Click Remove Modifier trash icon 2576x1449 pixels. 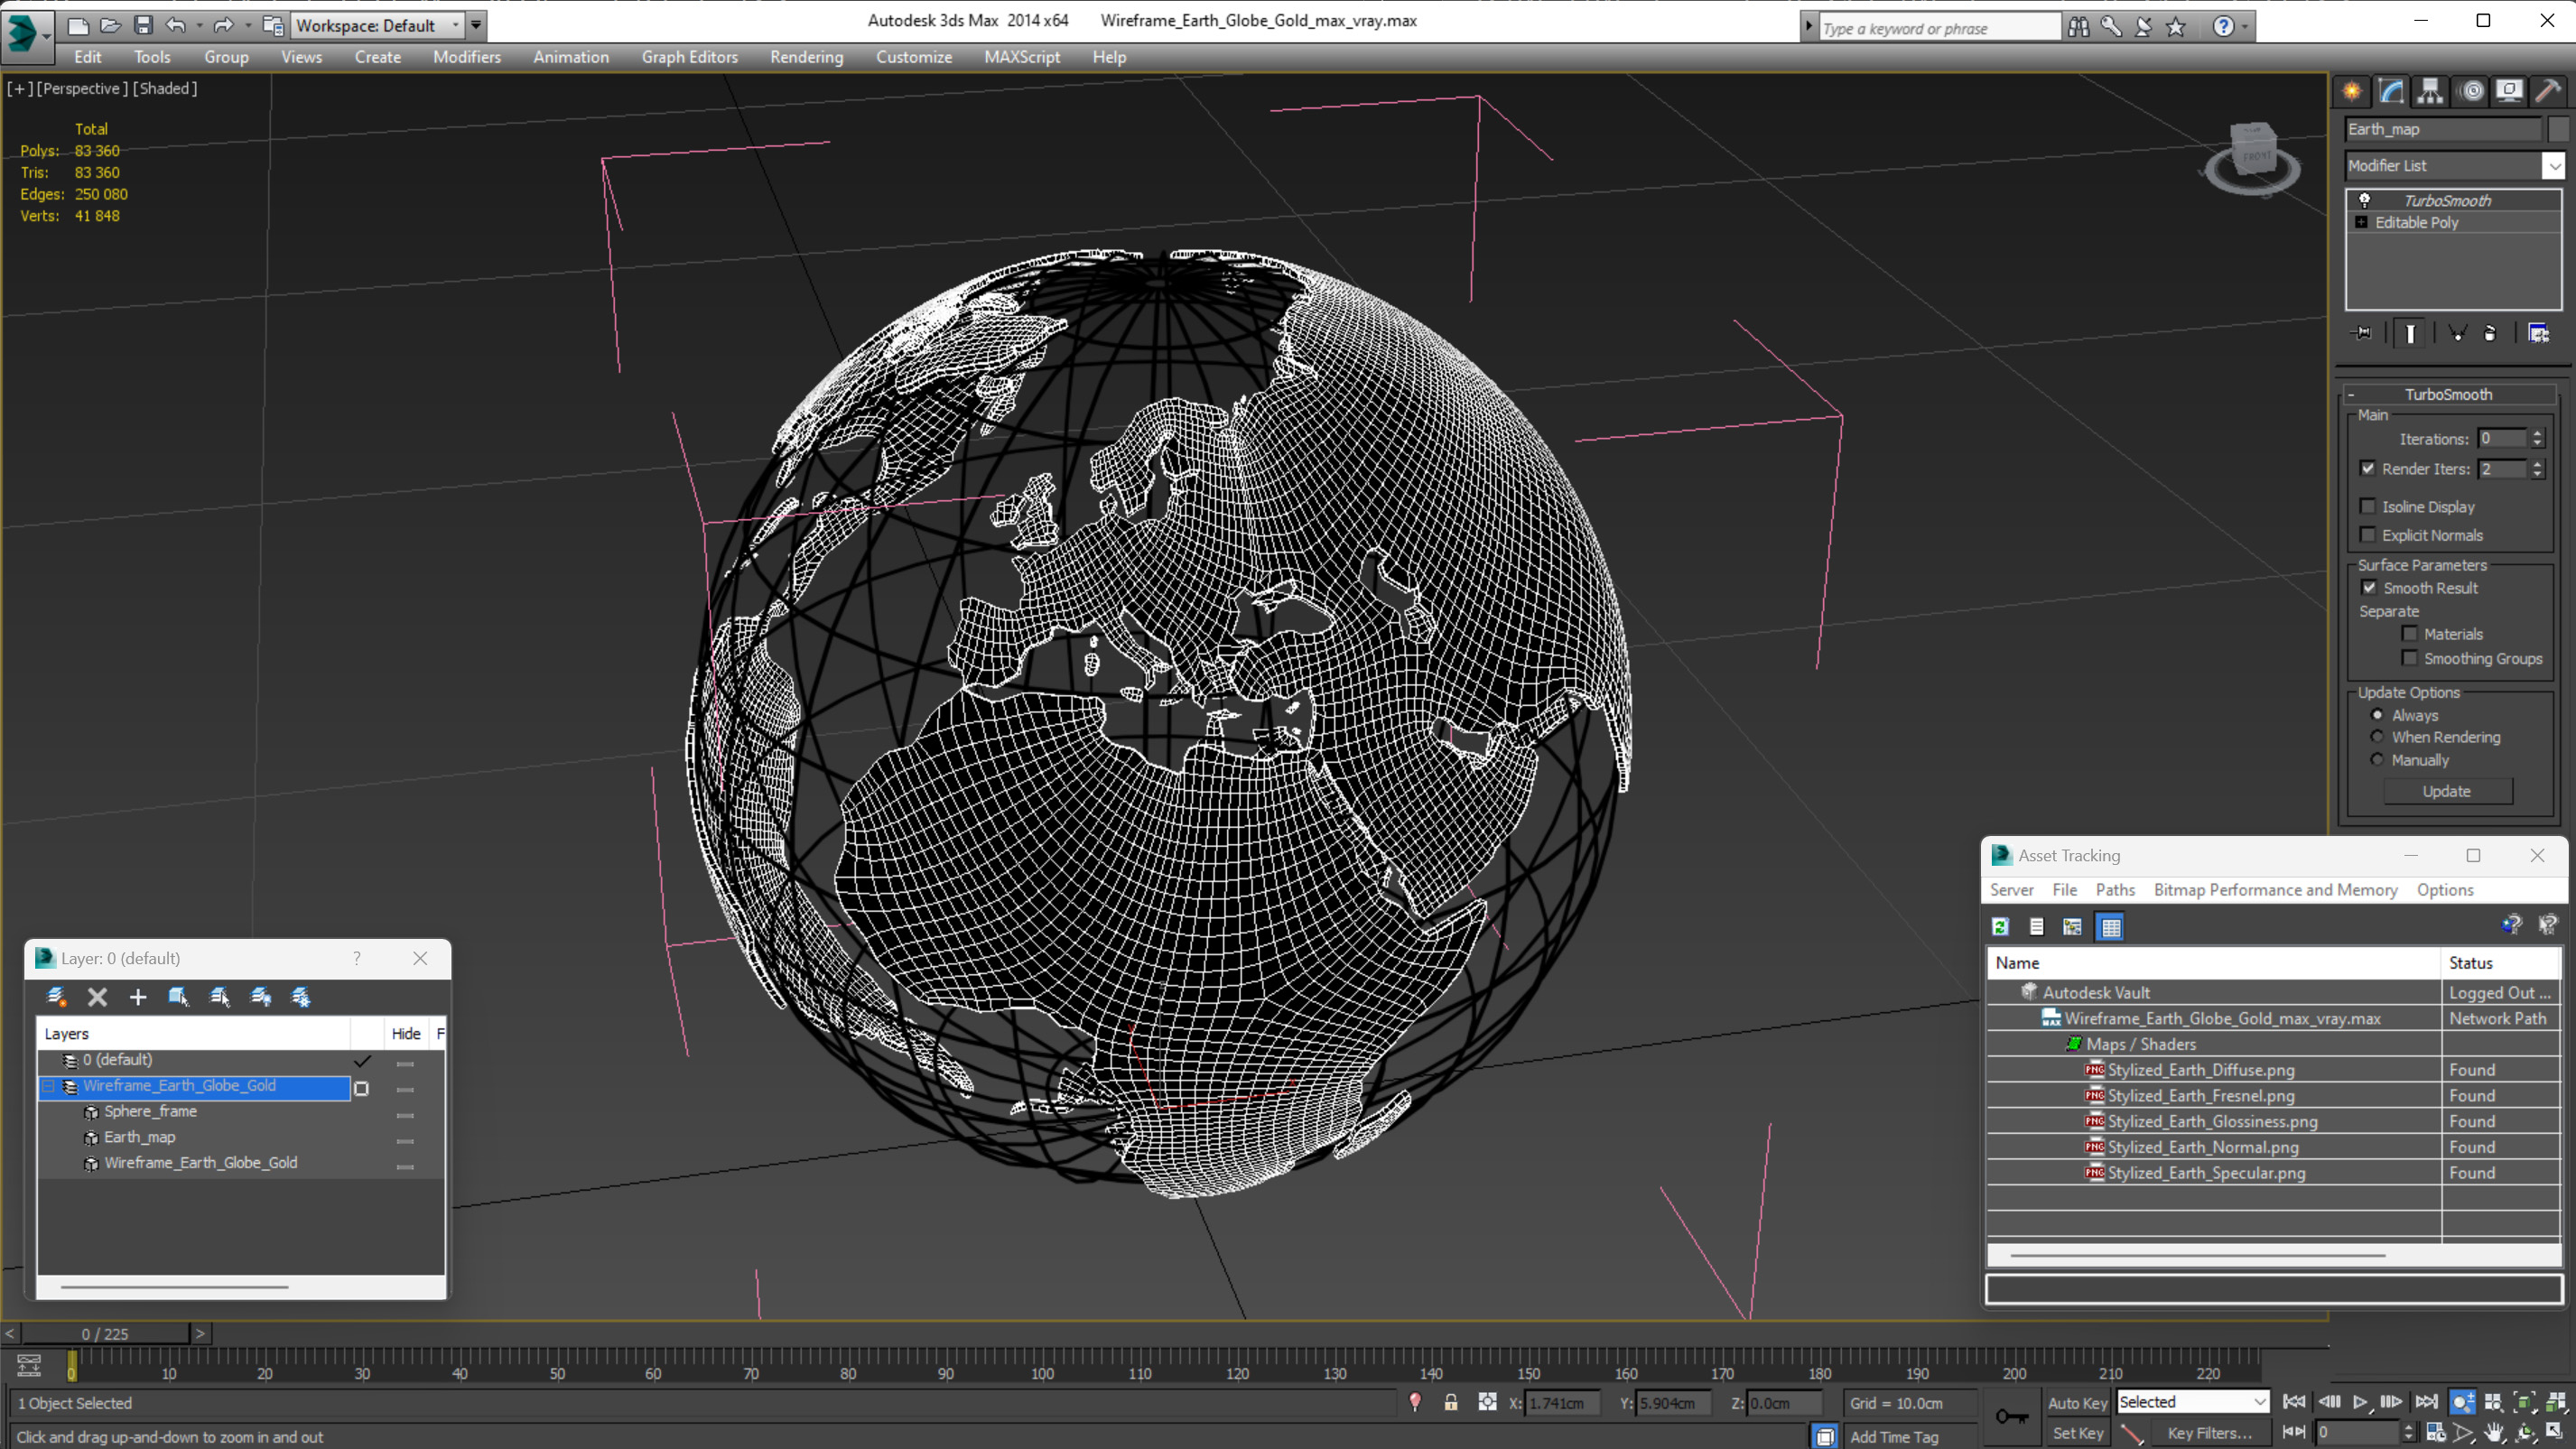tap(2490, 333)
